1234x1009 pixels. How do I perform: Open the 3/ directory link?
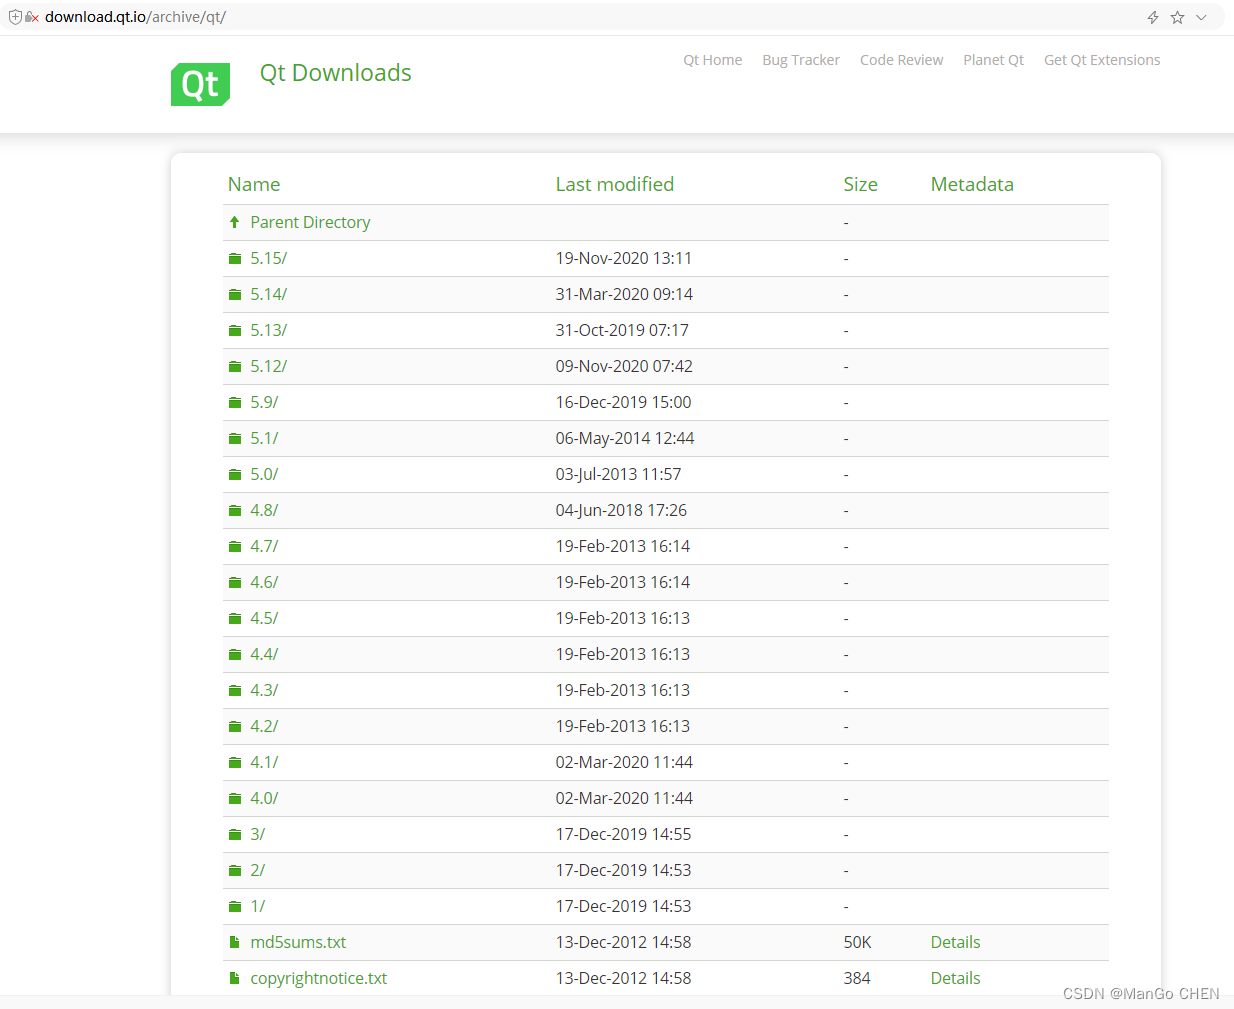pyautogui.click(x=257, y=834)
